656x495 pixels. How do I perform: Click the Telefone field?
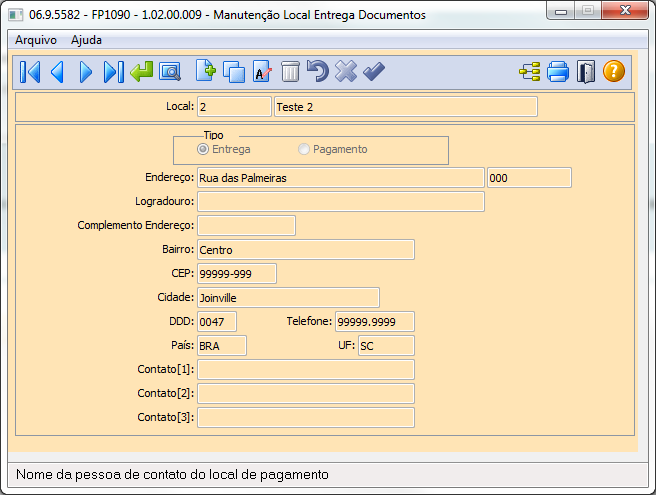(x=375, y=321)
